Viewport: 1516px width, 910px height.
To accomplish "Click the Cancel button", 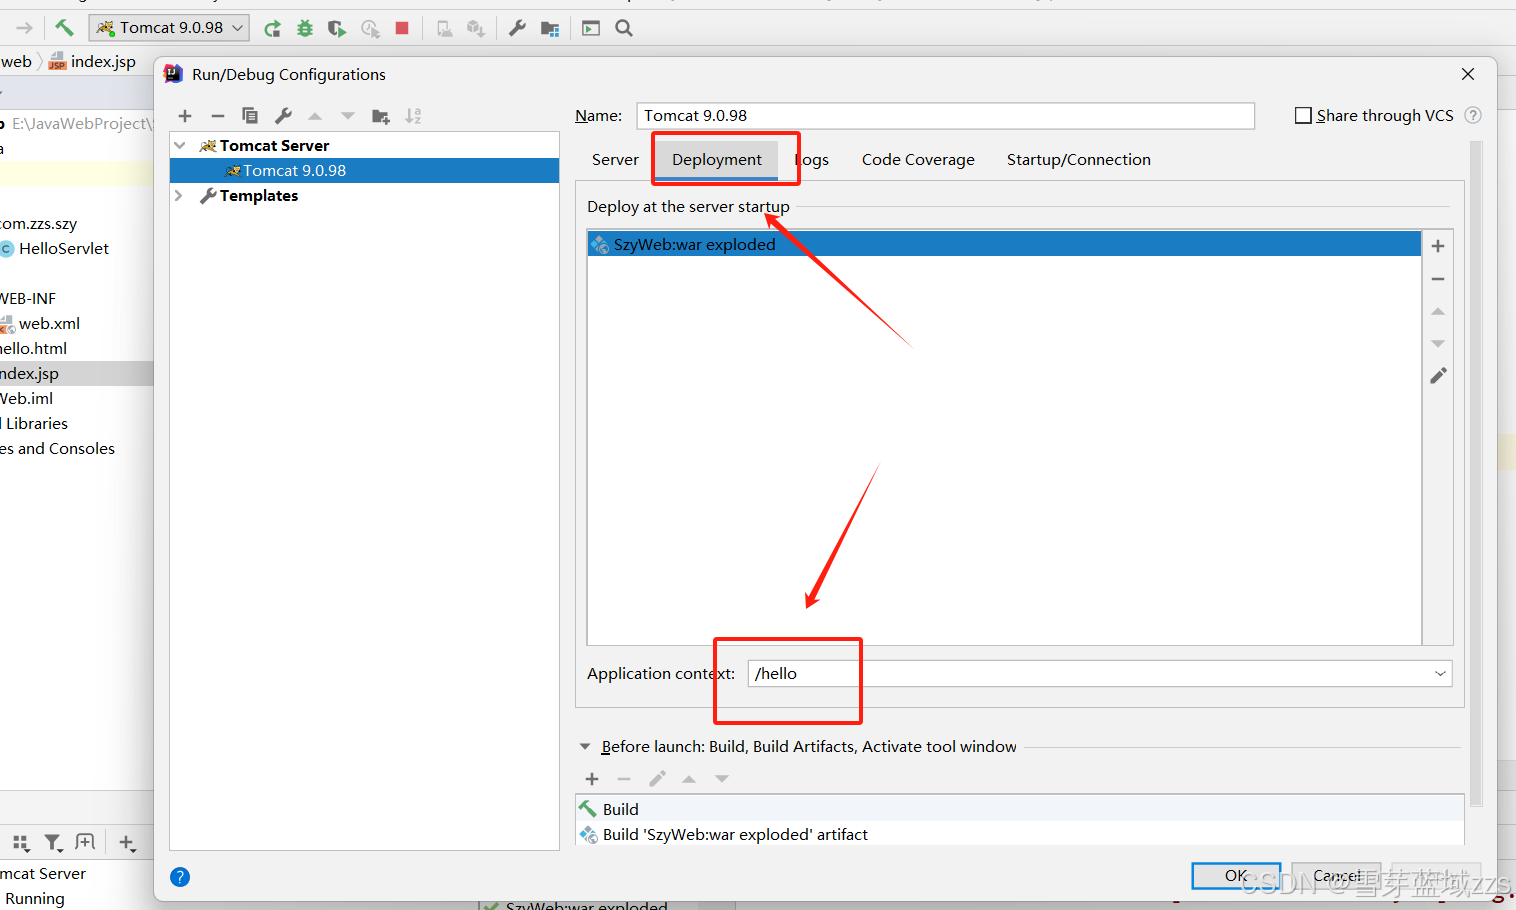I will [1336, 876].
